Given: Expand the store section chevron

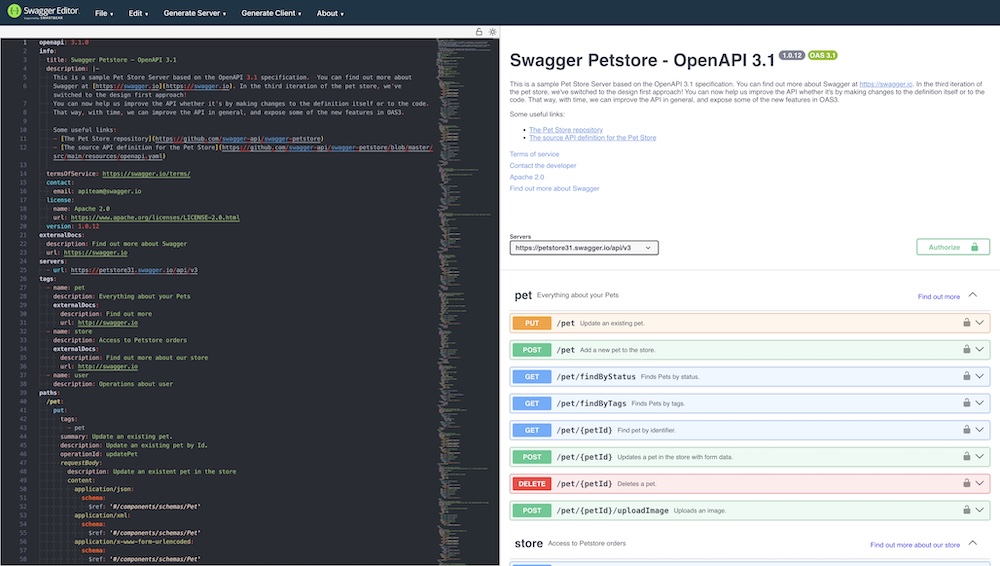Looking at the screenshot, I should tap(980, 545).
